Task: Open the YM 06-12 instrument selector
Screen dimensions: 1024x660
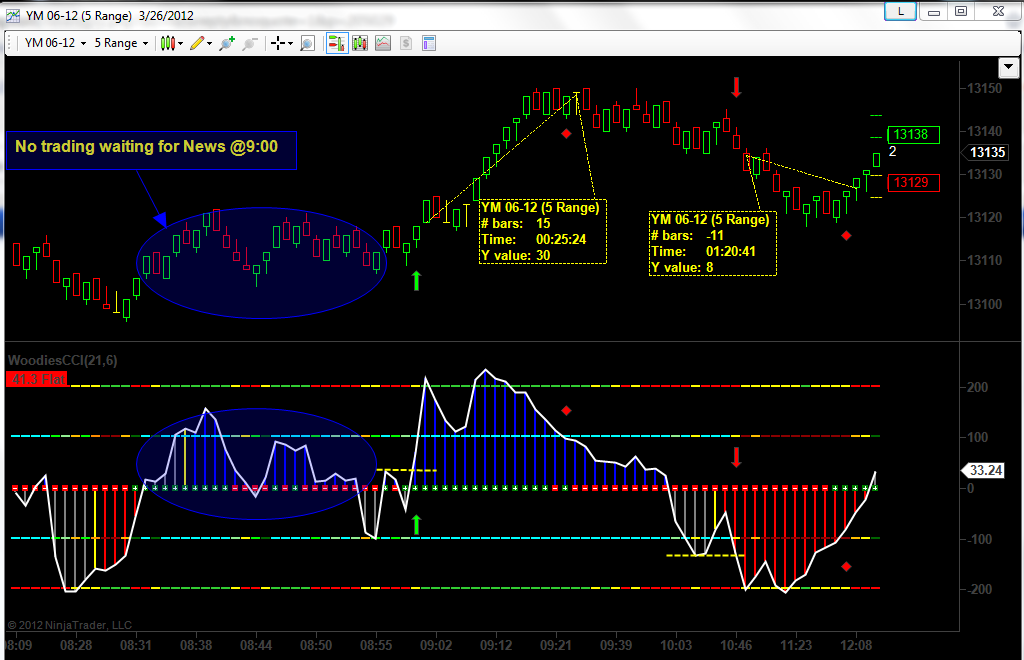Action: point(55,43)
